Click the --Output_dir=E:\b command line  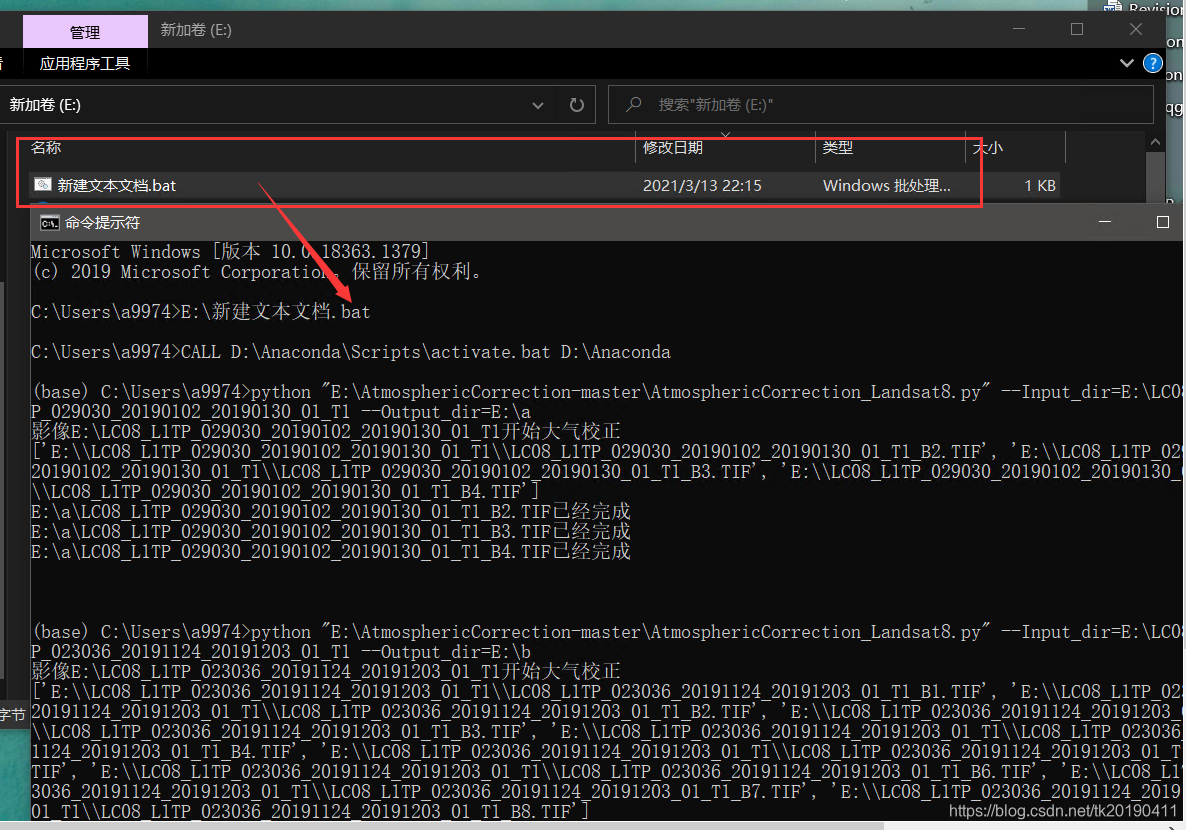[x=281, y=651]
